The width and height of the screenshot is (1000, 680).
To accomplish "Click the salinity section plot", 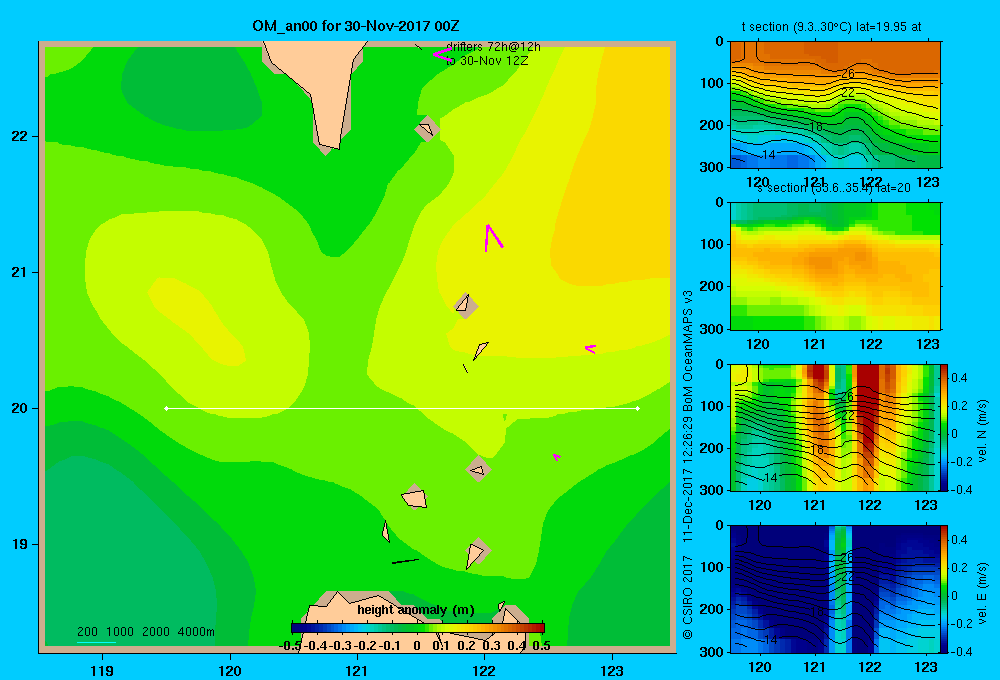I will (x=835, y=266).
